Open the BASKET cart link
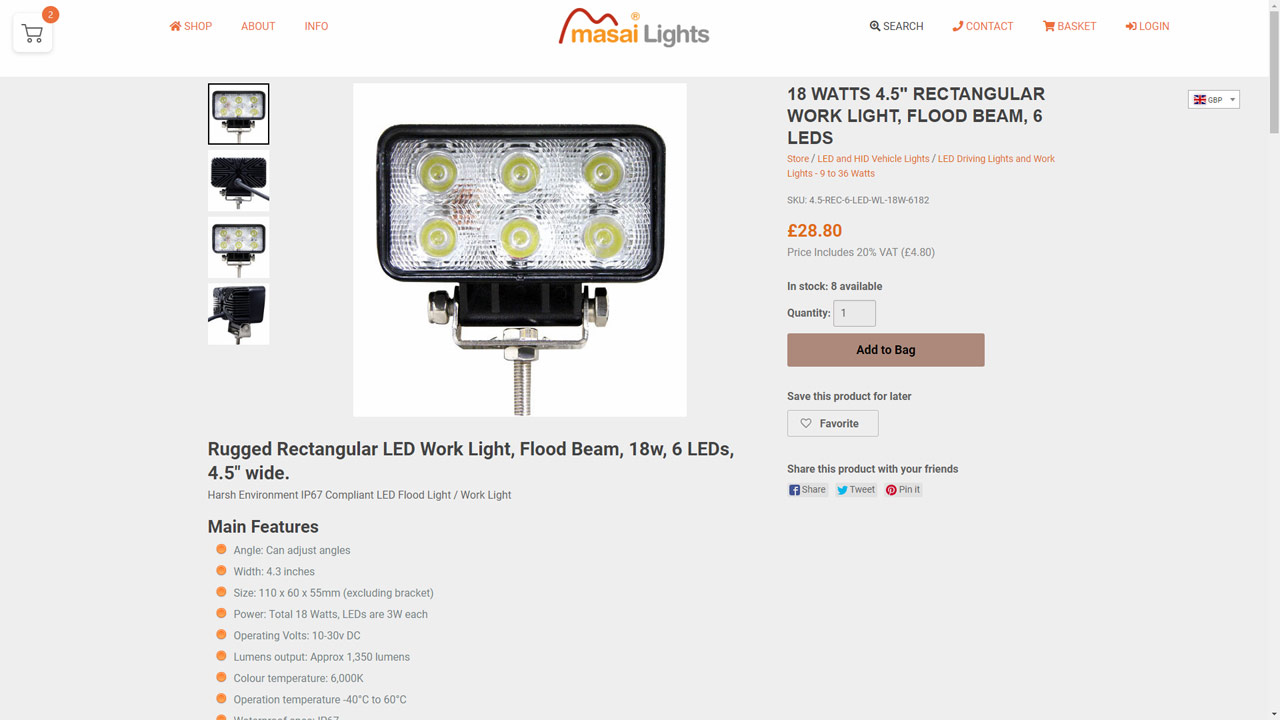Viewport: 1280px width, 720px height. [1069, 26]
